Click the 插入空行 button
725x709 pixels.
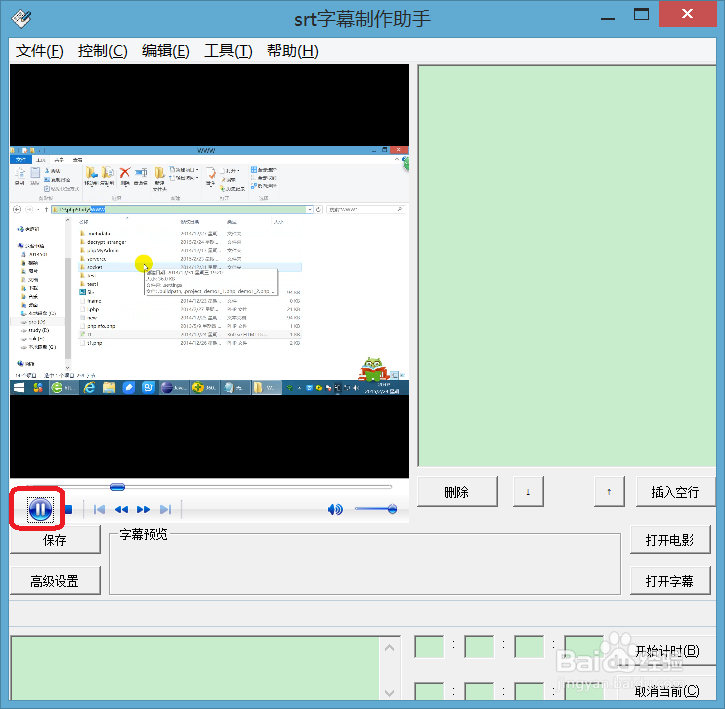[x=675, y=492]
